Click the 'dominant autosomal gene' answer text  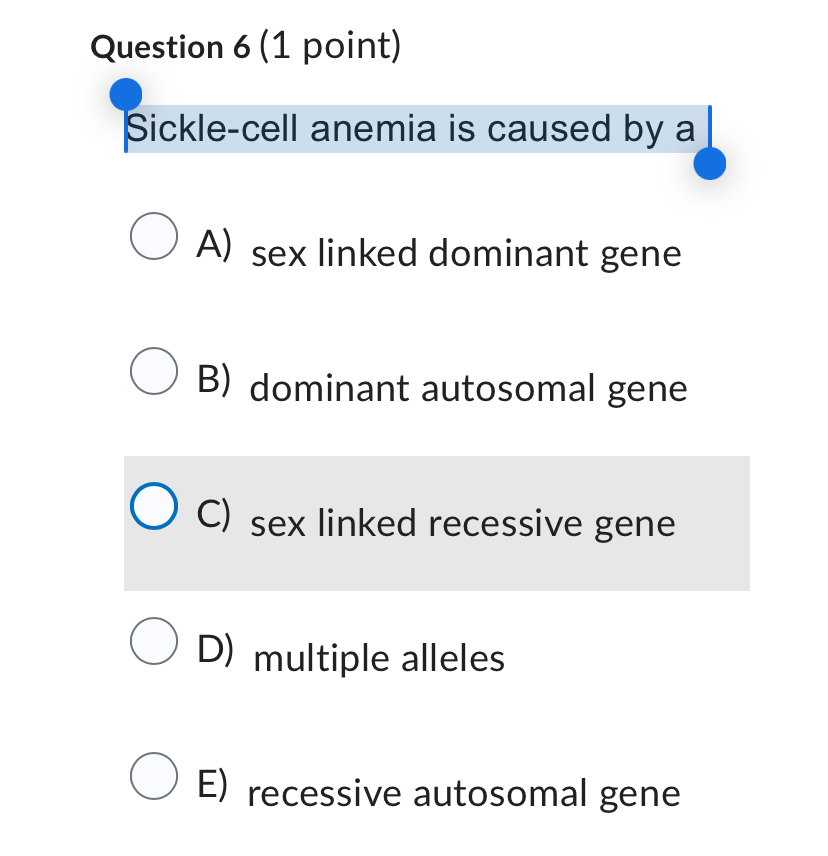468,388
